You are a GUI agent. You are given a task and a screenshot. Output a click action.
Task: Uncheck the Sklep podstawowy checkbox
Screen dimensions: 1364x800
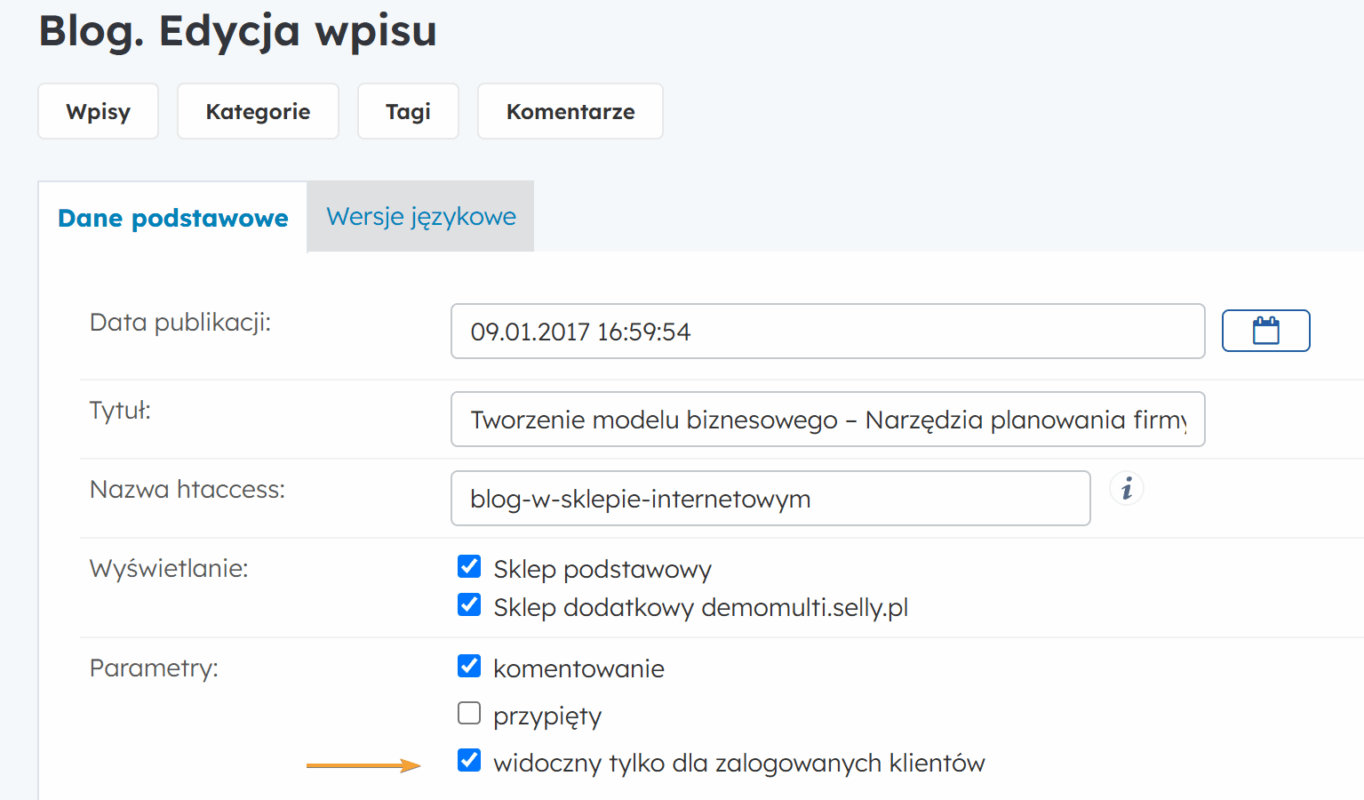pyautogui.click(x=469, y=568)
